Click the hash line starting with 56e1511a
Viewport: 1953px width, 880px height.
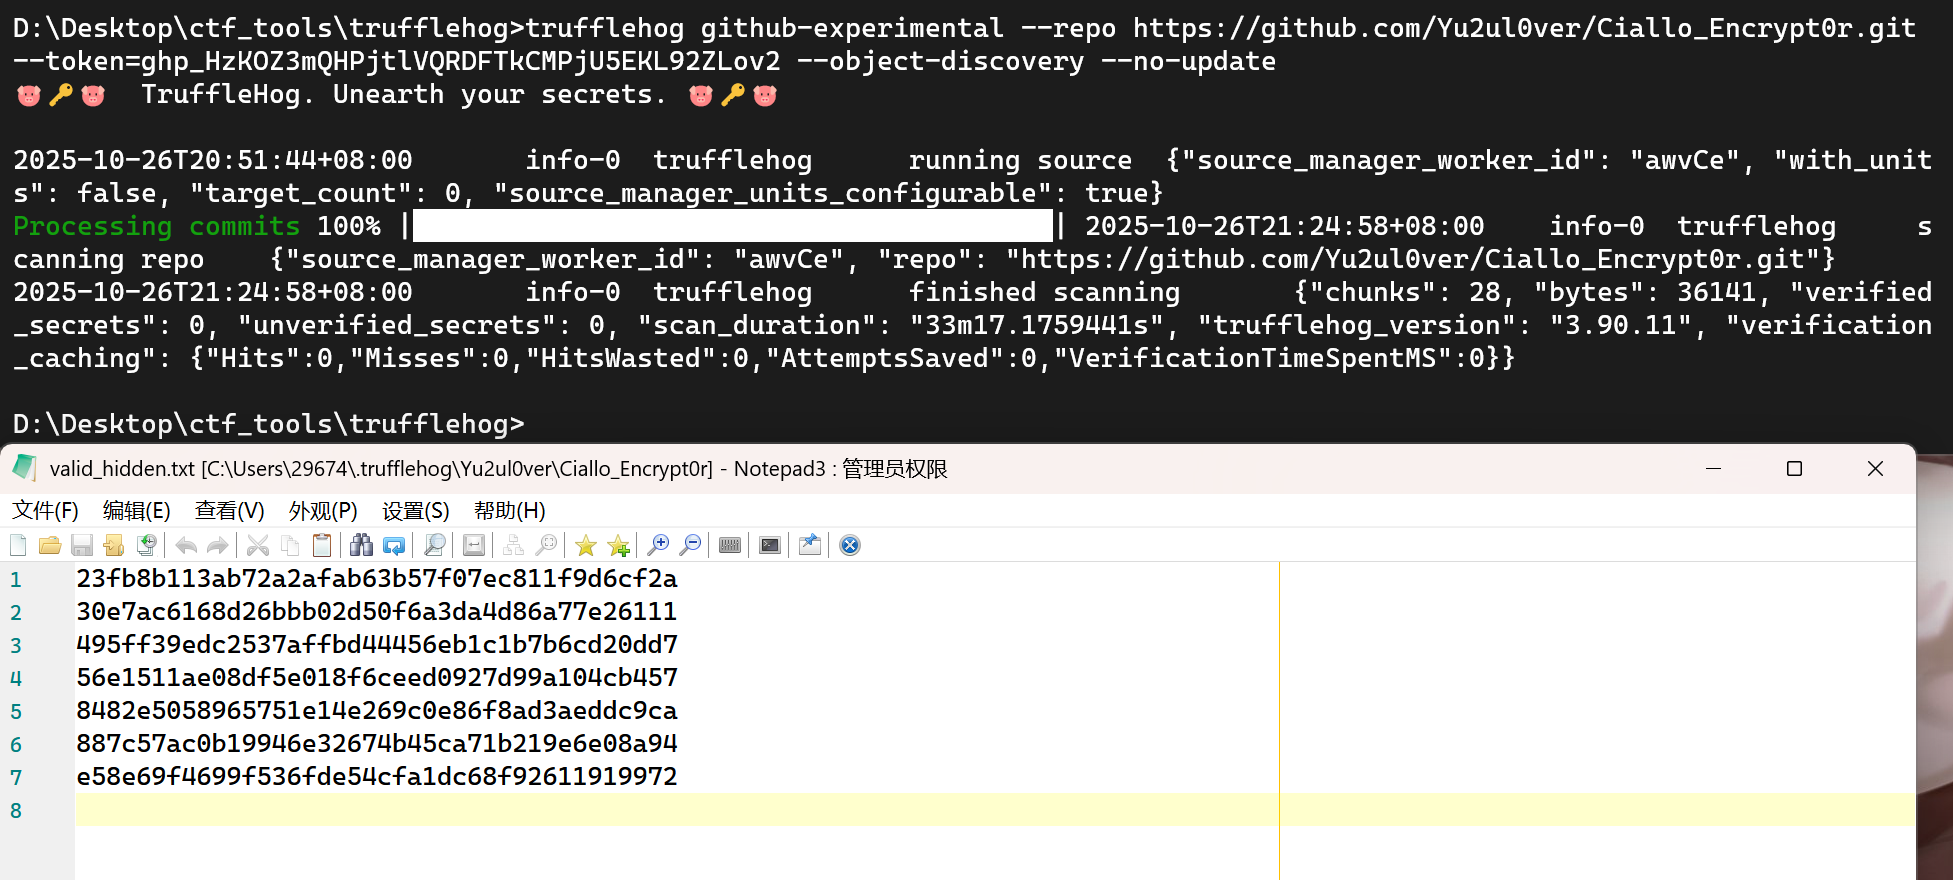[377, 678]
